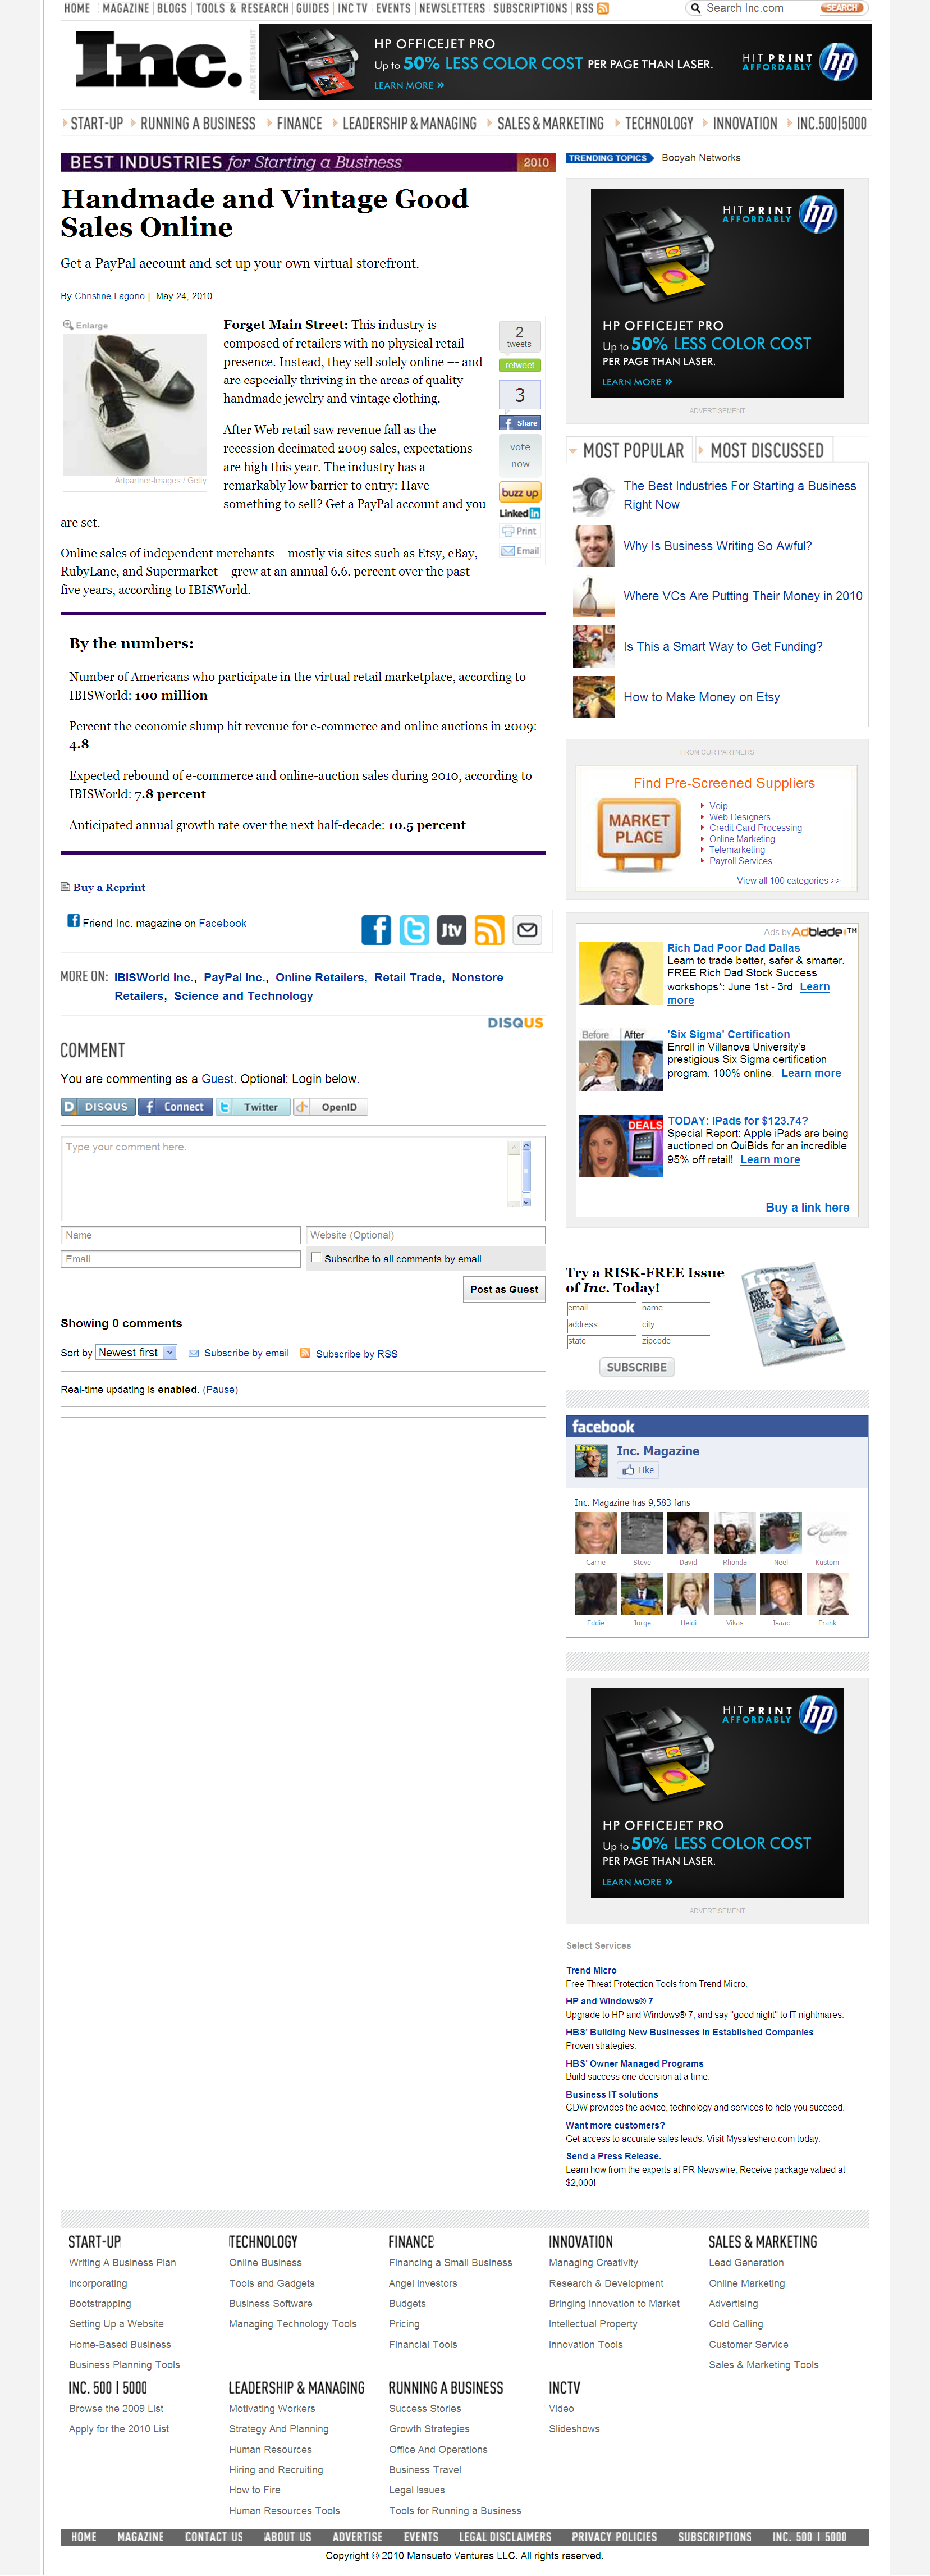Click the DISQUS logo above comments

(x=515, y=1023)
